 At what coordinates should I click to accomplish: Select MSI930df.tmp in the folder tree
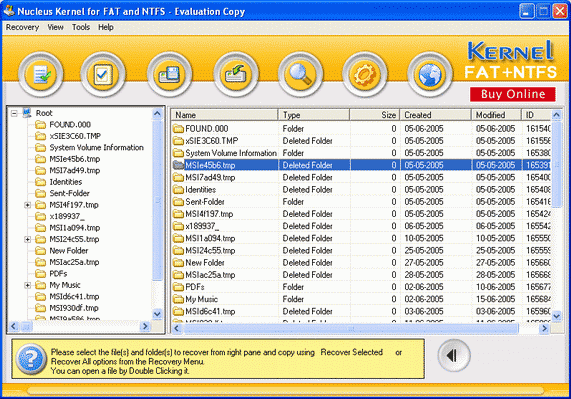74,308
